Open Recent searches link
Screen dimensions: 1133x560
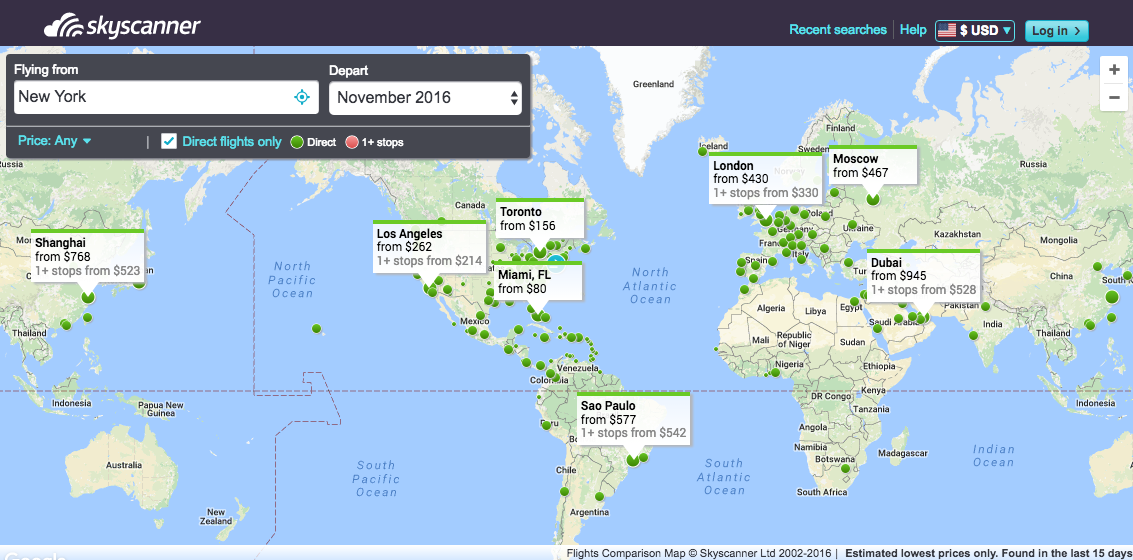tap(837, 30)
